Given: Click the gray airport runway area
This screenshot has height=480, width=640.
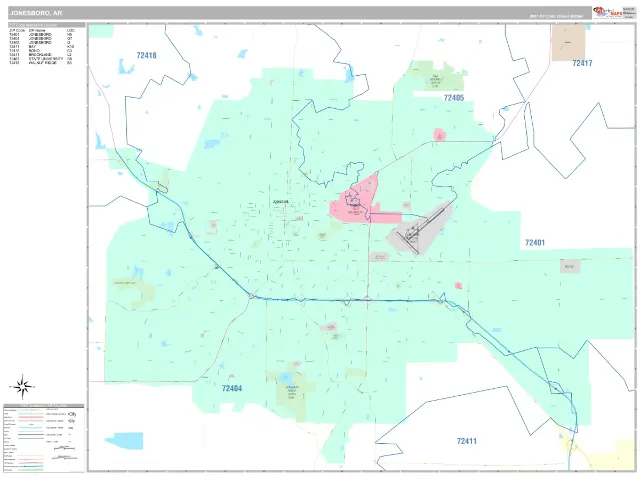Looking at the screenshot, I should [420, 229].
